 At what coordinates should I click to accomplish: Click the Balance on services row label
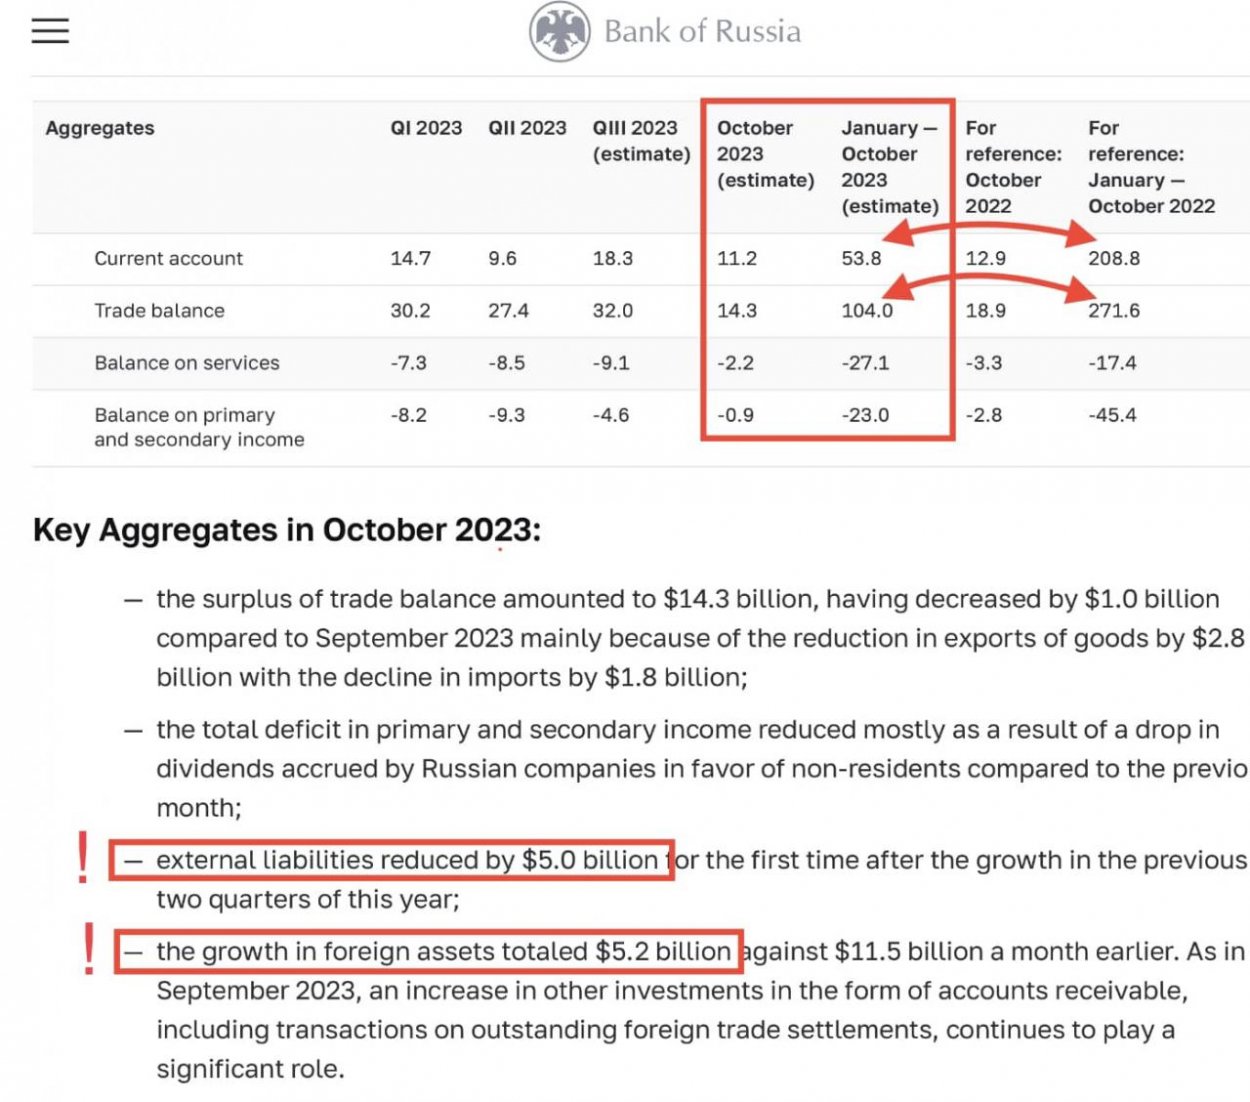[x=187, y=363]
